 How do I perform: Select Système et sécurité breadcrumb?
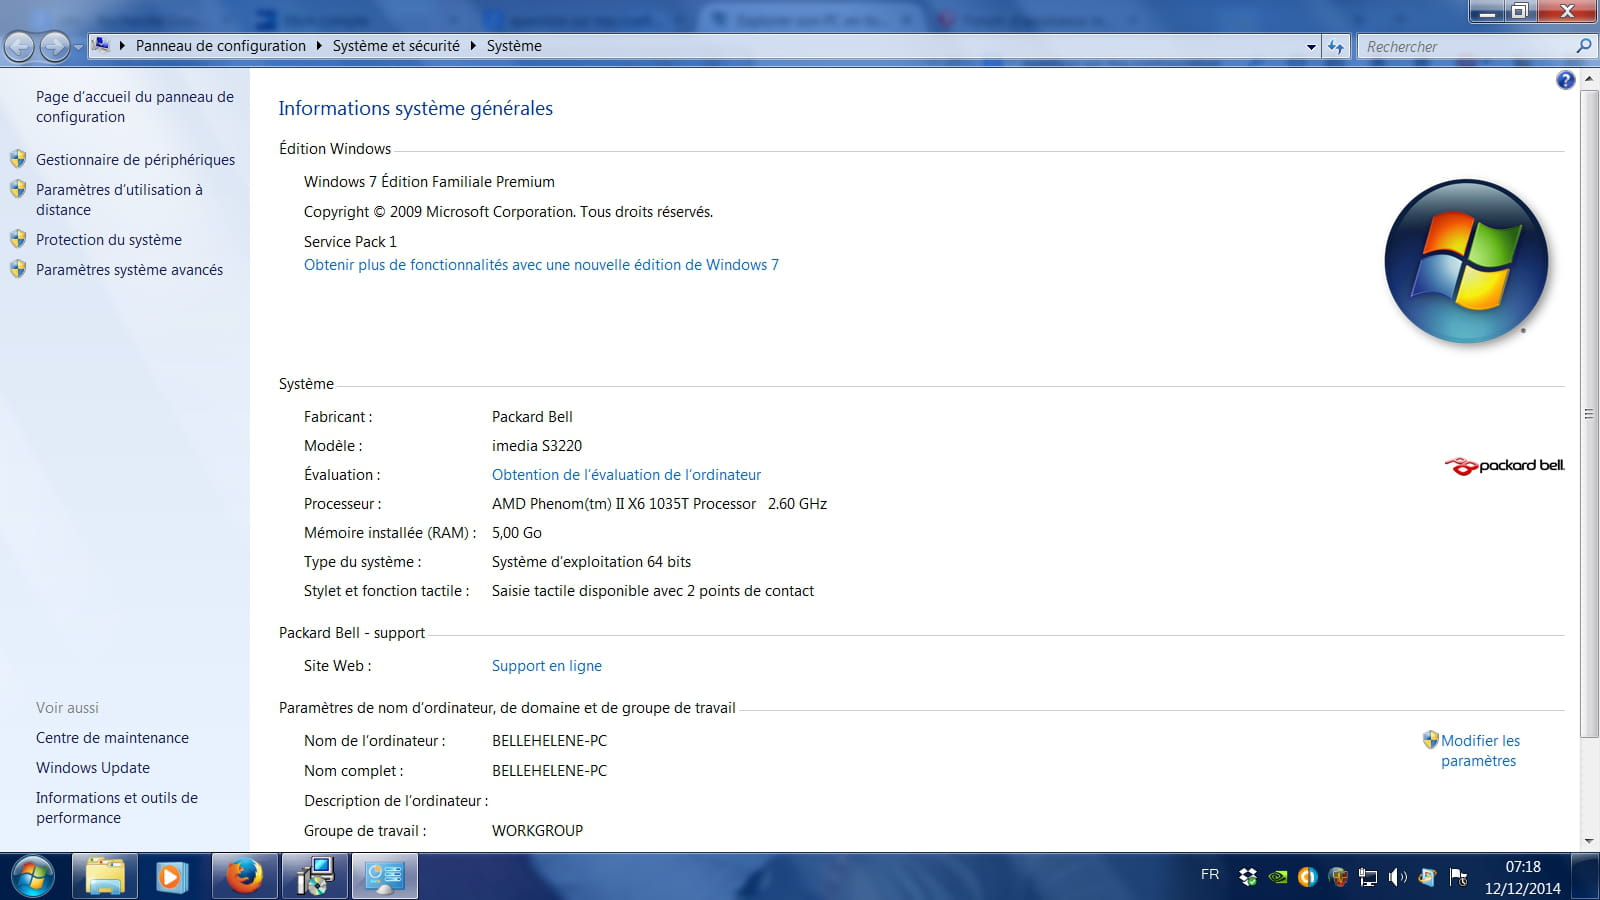point(396,46)
